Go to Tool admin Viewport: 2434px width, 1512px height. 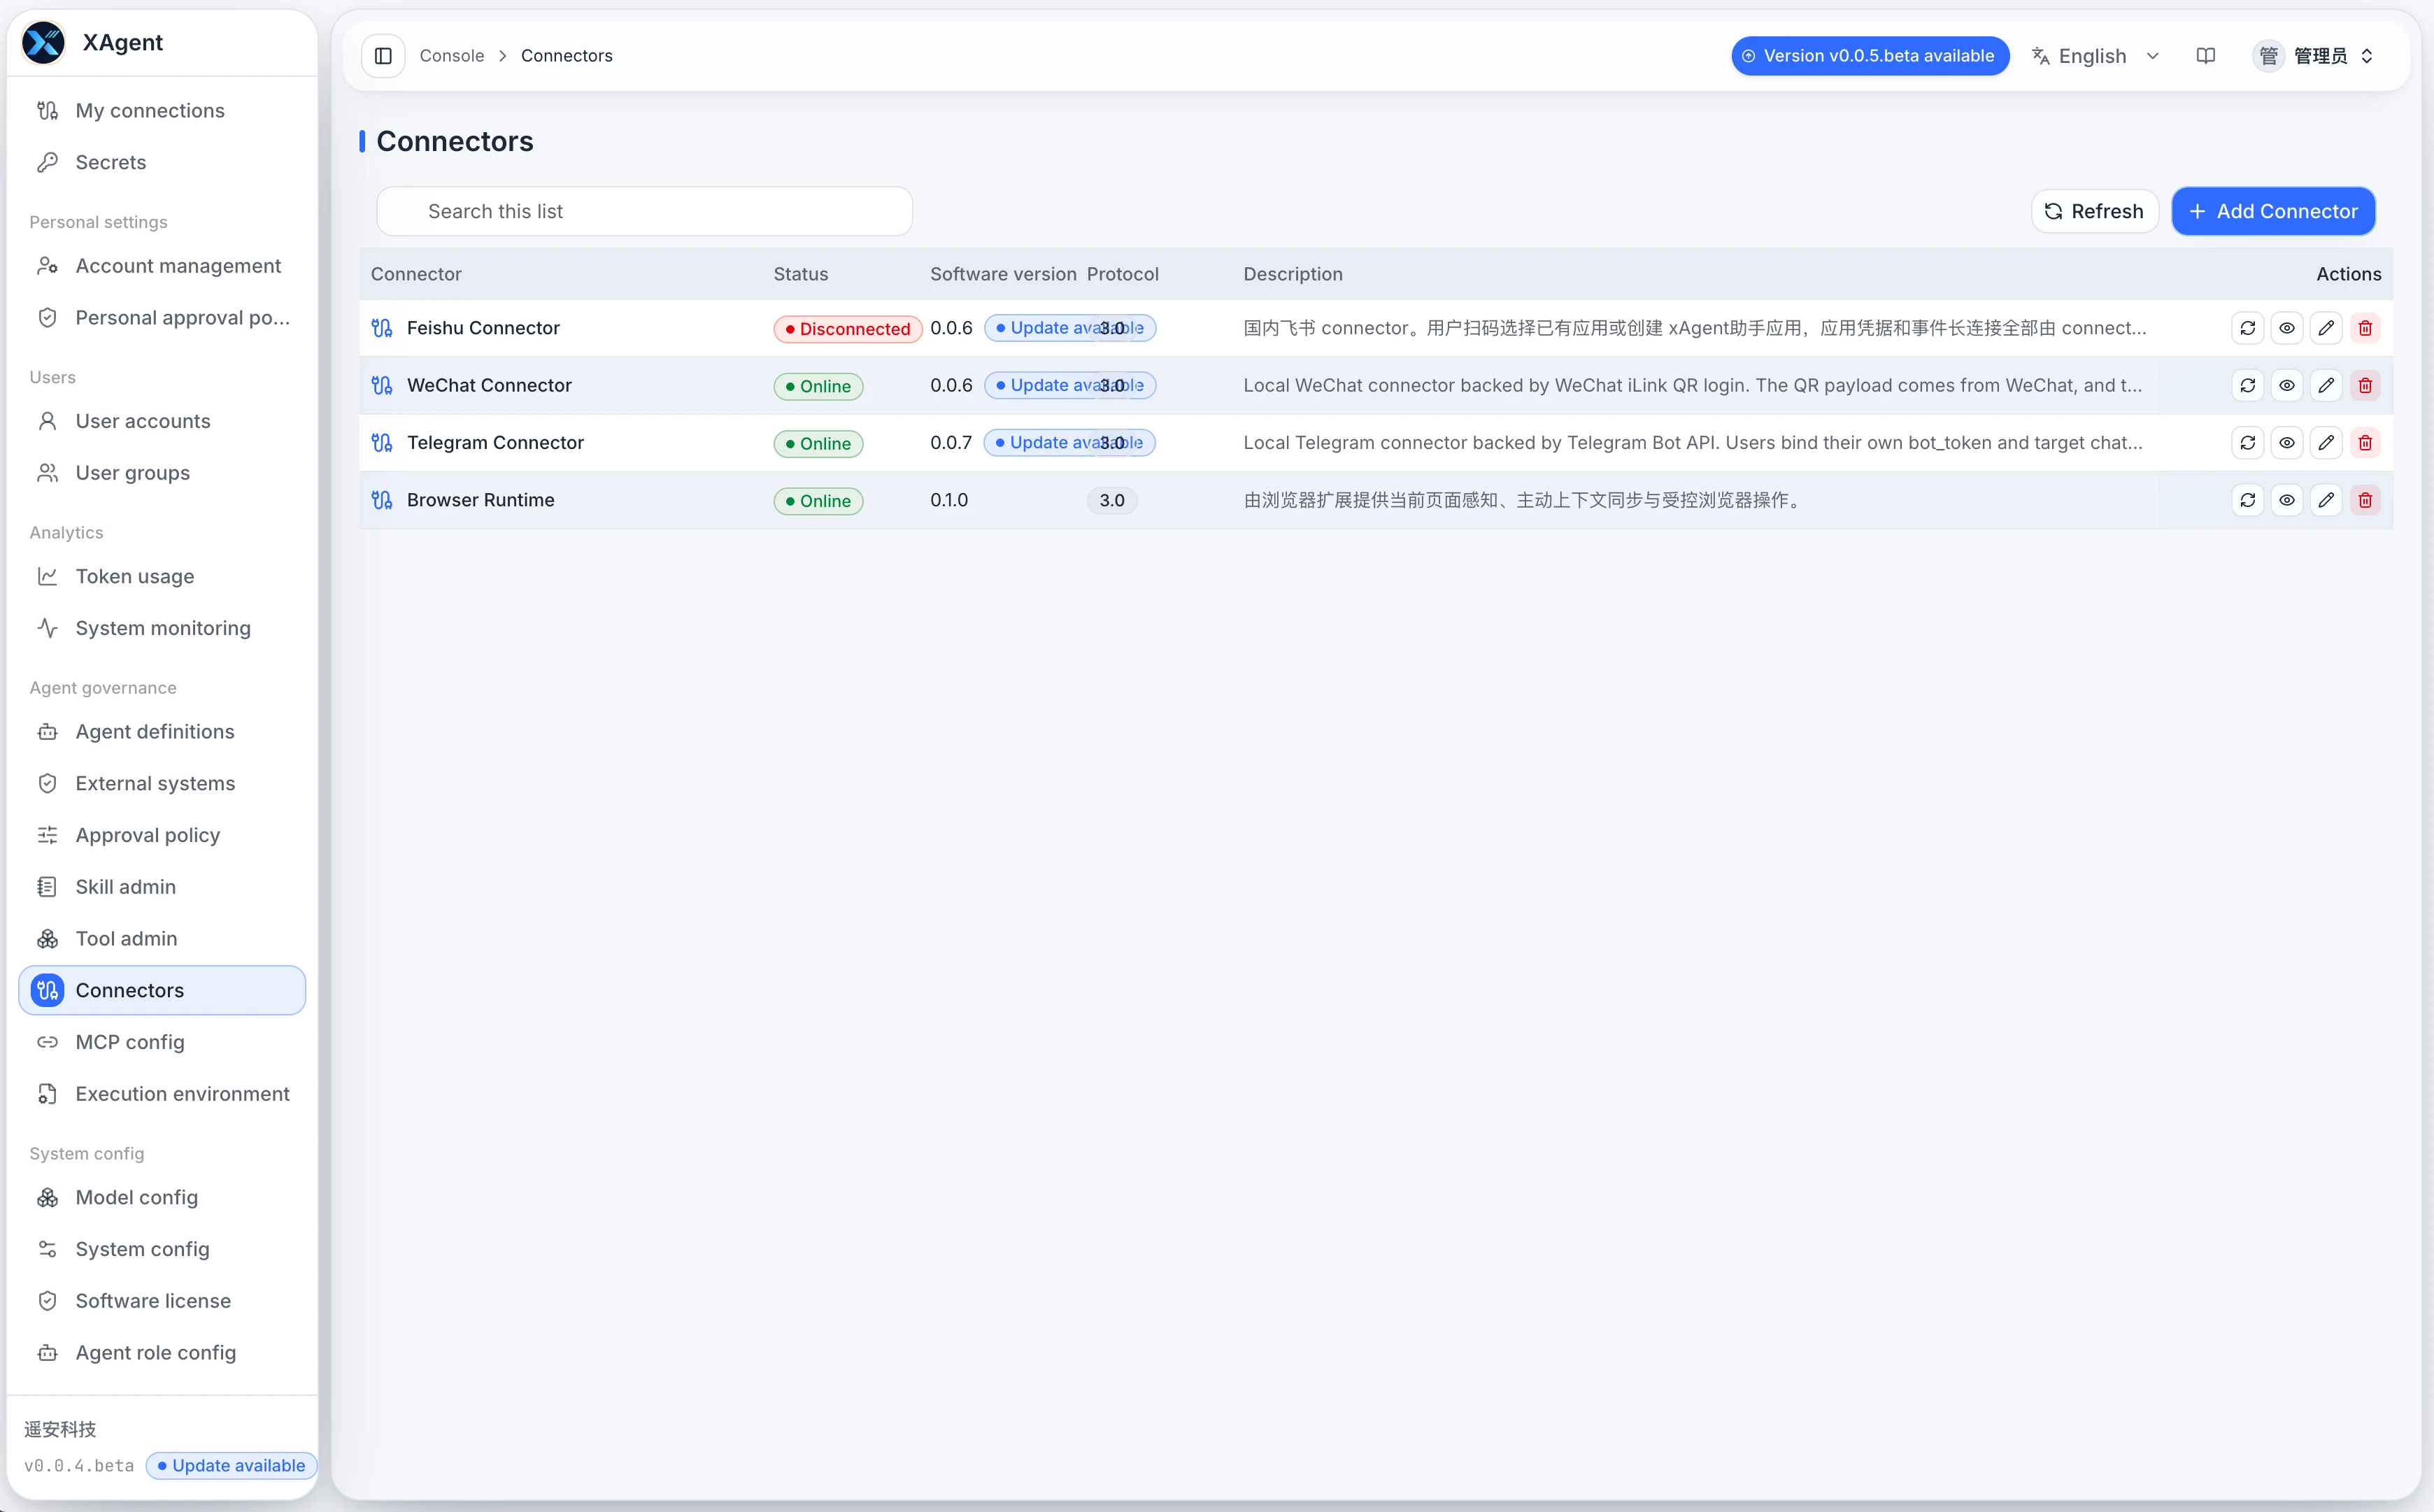click(162, 938)
